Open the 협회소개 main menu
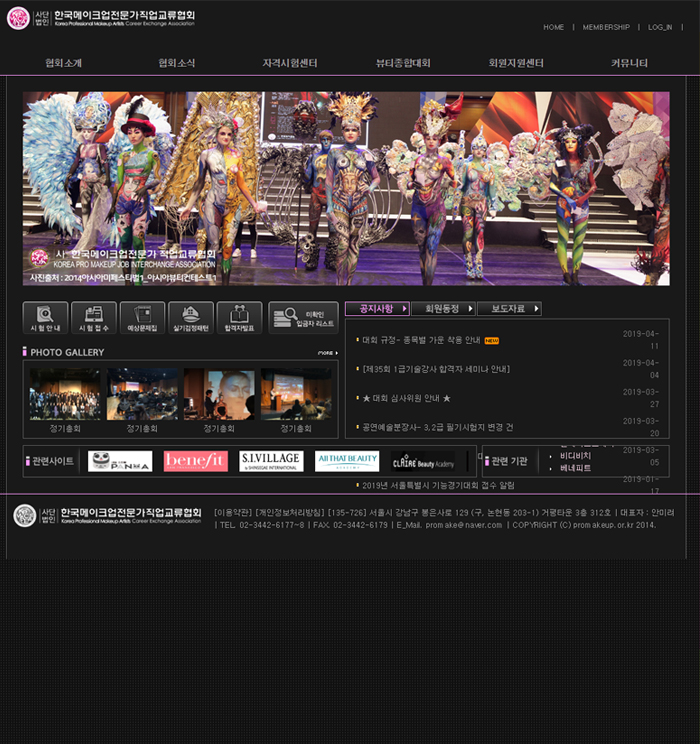This screenshot has height=744, width=700. [x=63, y=63]
